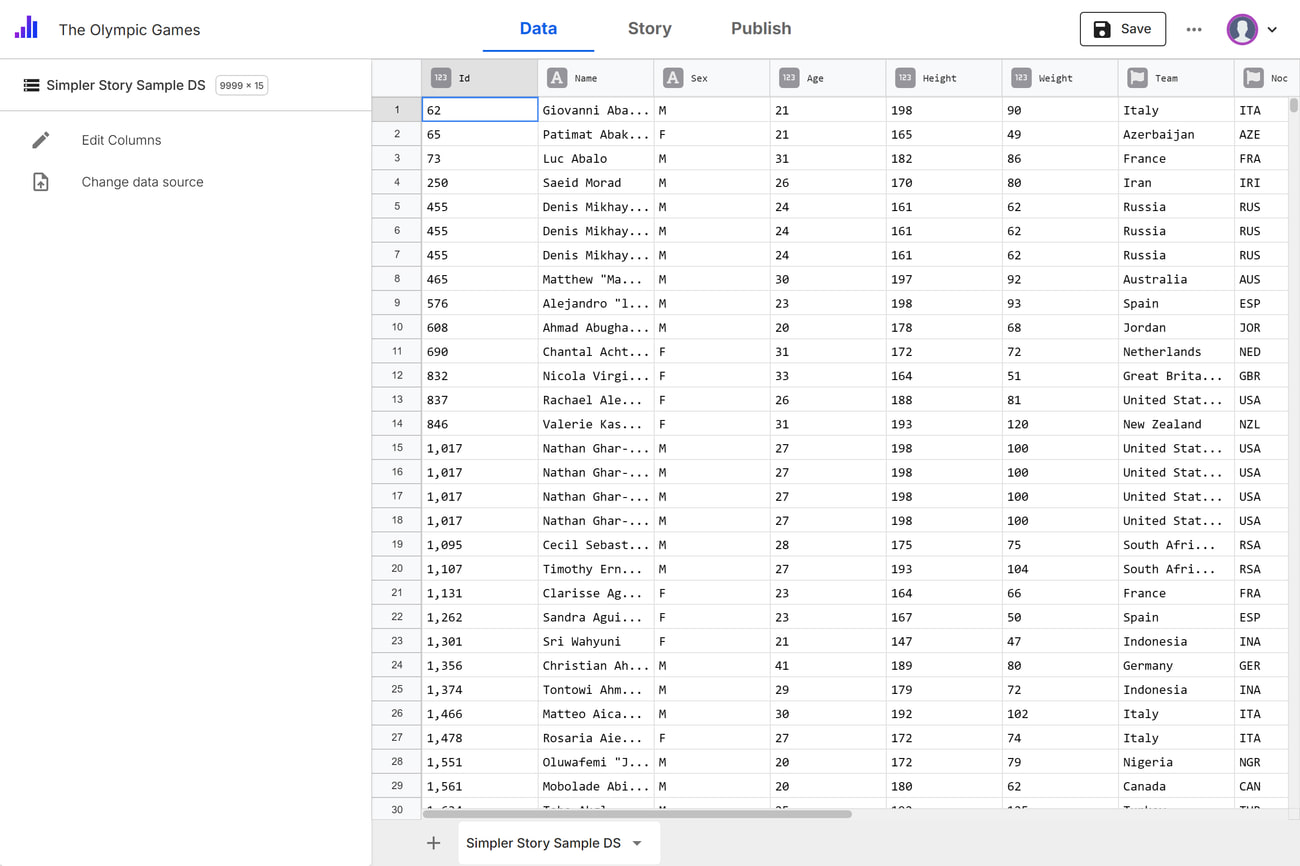Click the Team cell New Zealand
Image resolution: width=1300 pixels, height=866 pixels.
pos(1176,424)
